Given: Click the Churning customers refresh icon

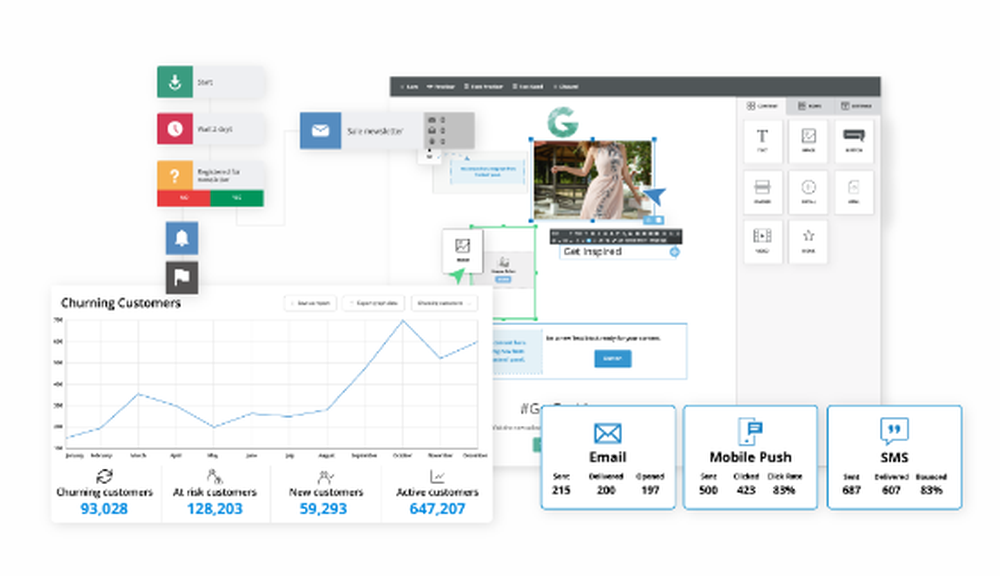Looking at the screenshot, I should pos(104,476).
